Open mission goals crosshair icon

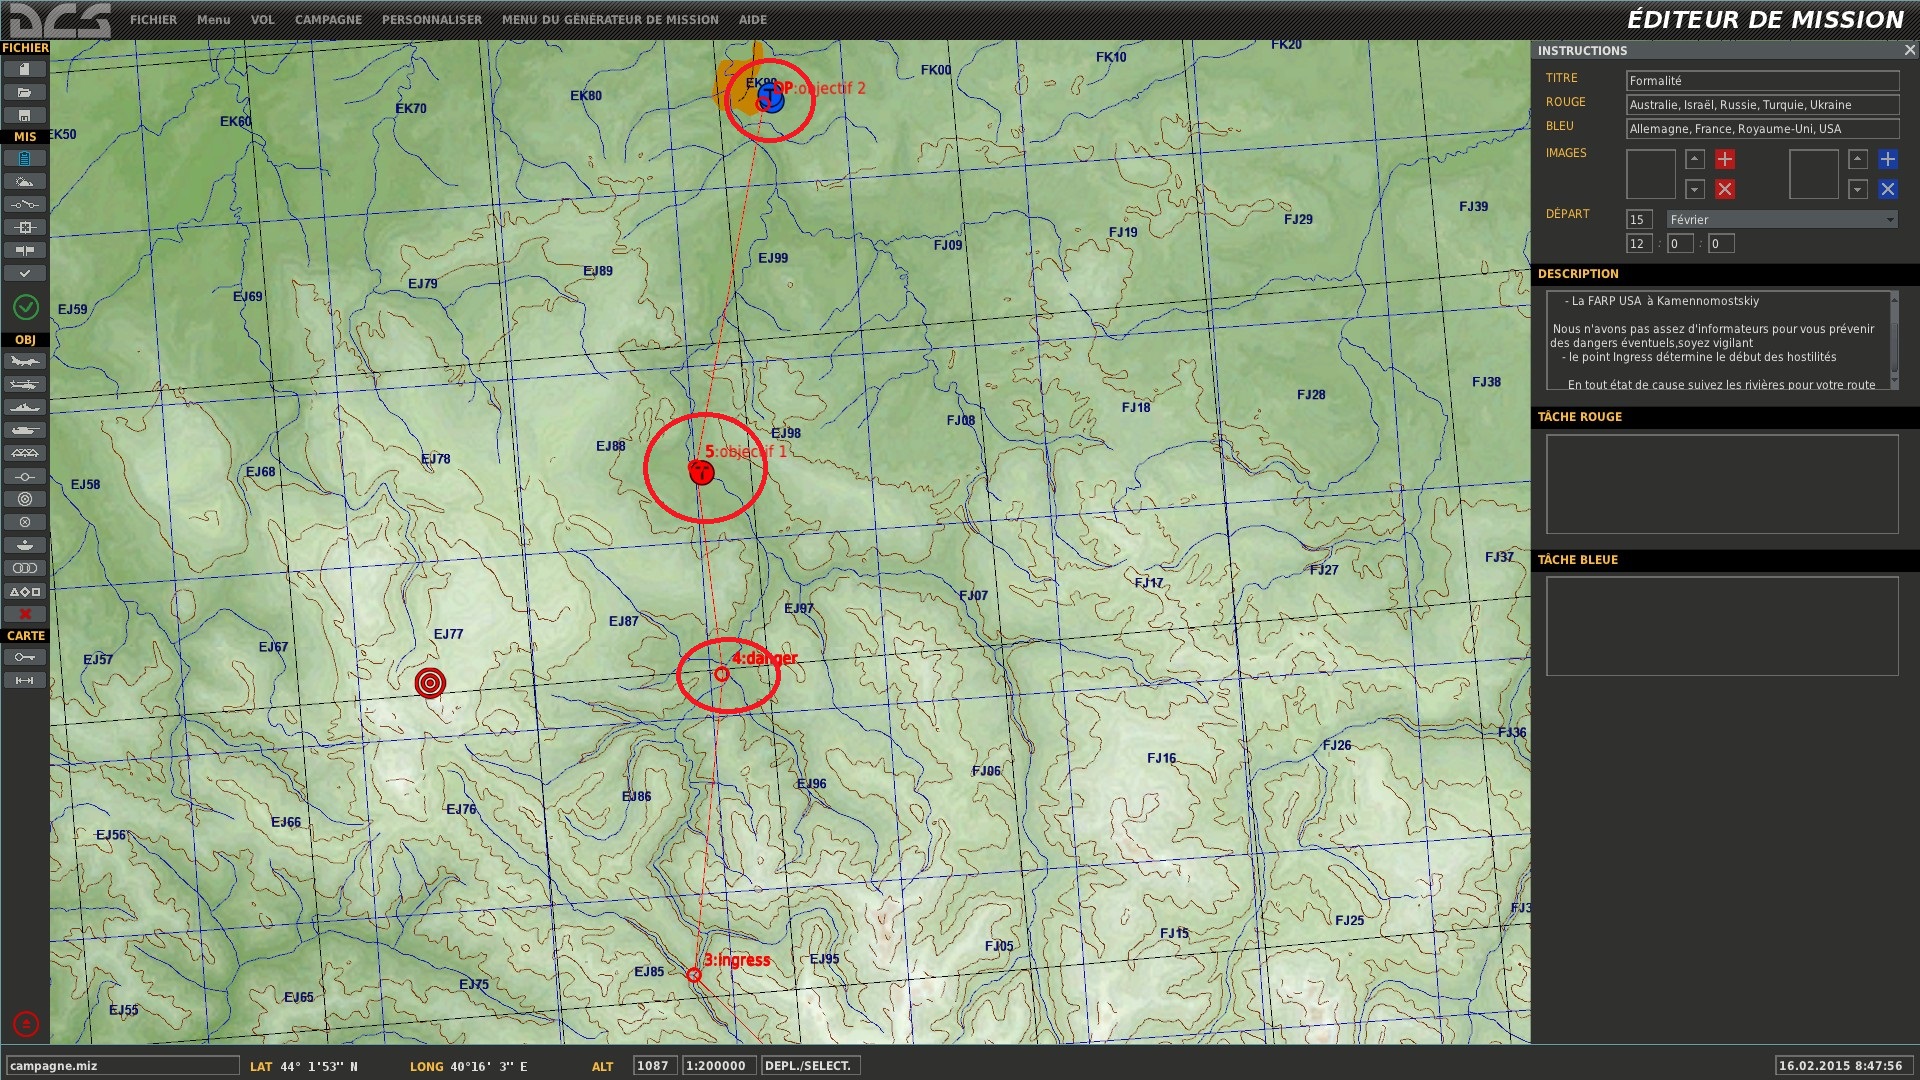coord(25,227)
